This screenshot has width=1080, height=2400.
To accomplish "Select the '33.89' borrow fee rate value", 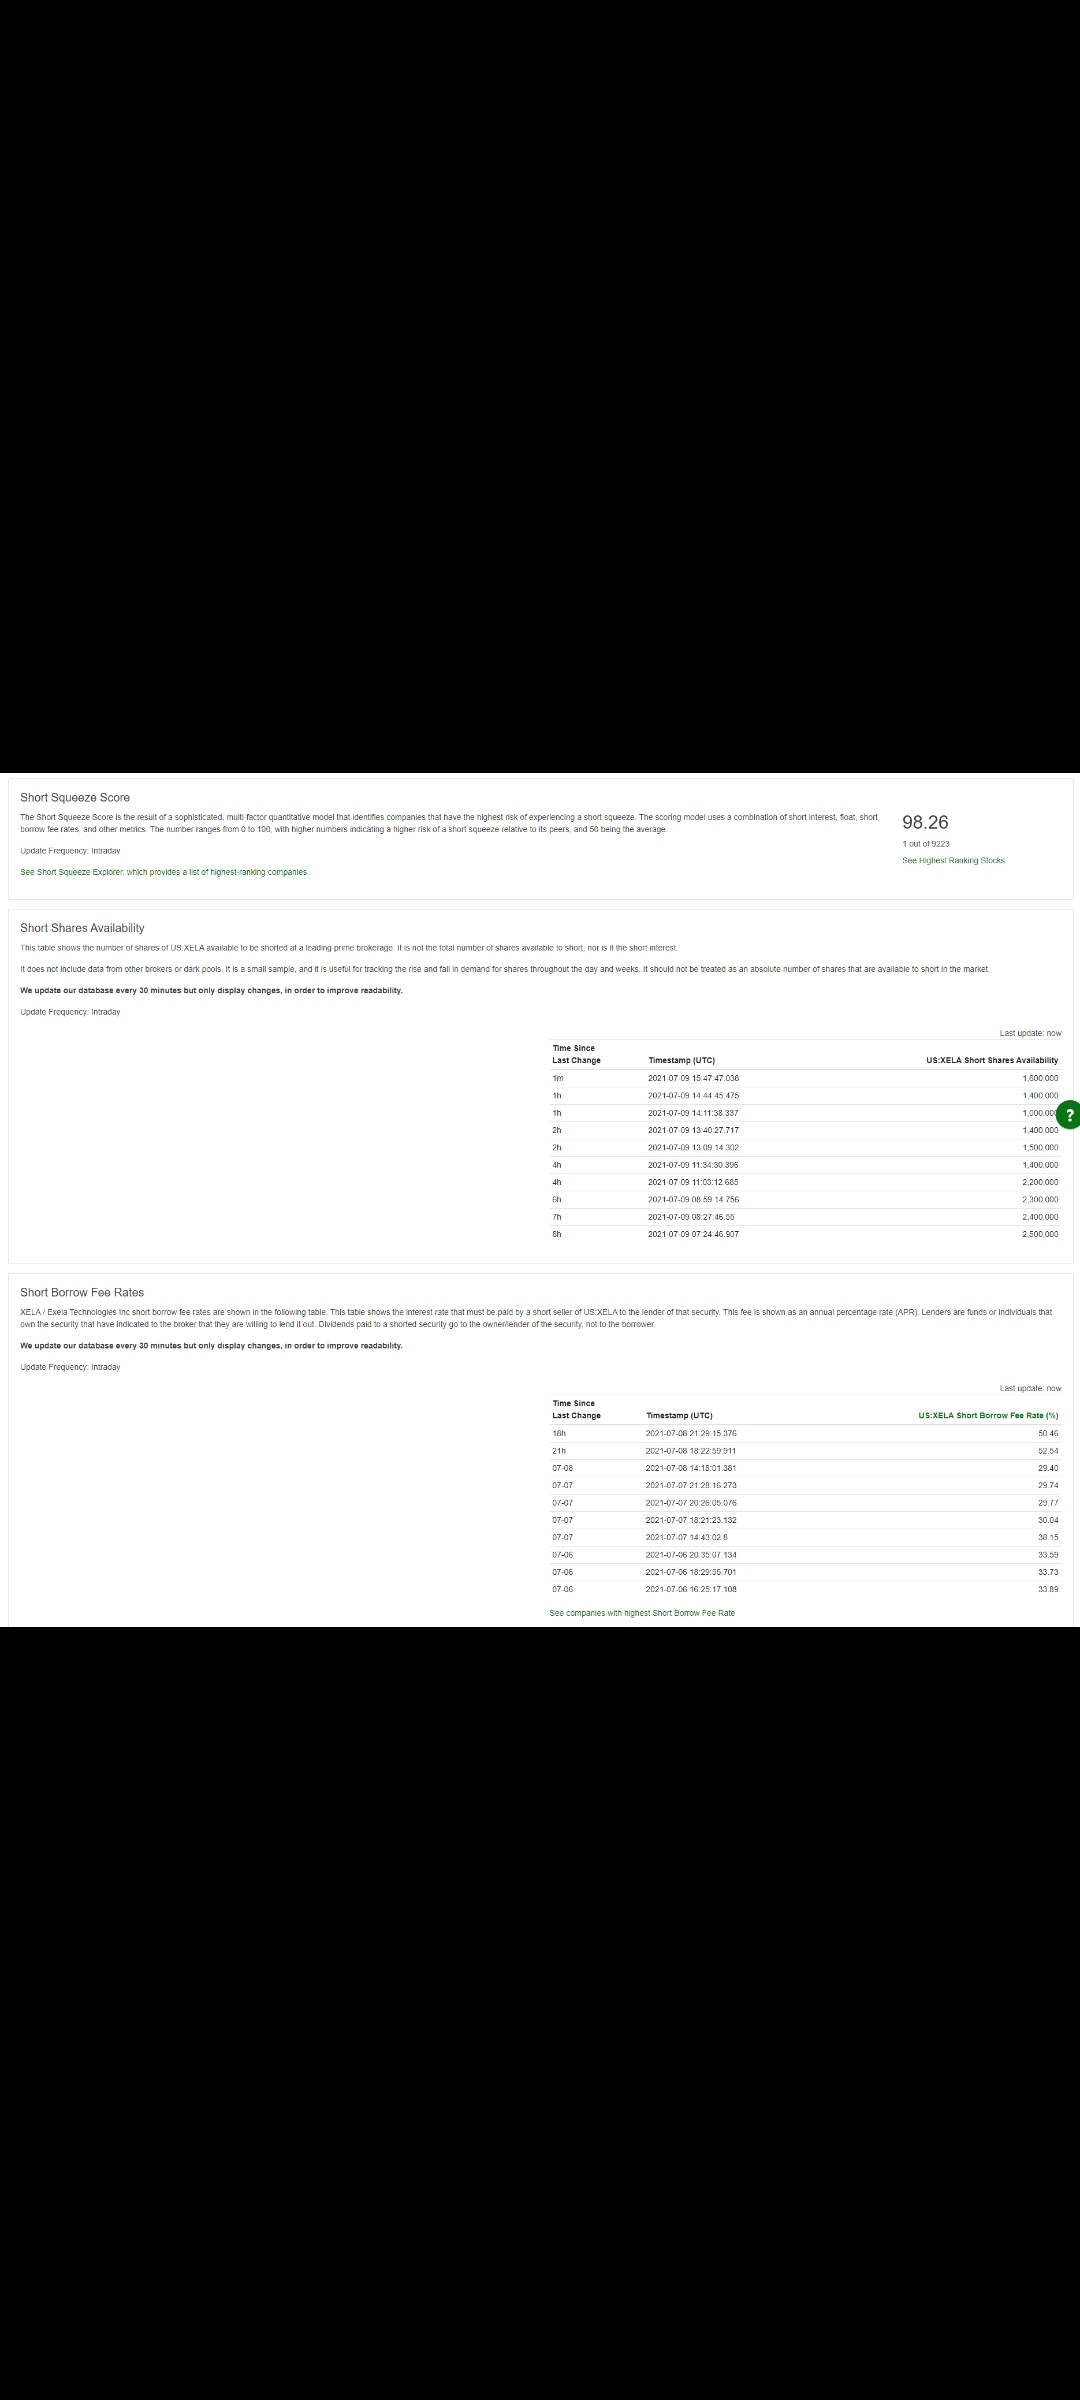I will (x=1048, y=1589).
